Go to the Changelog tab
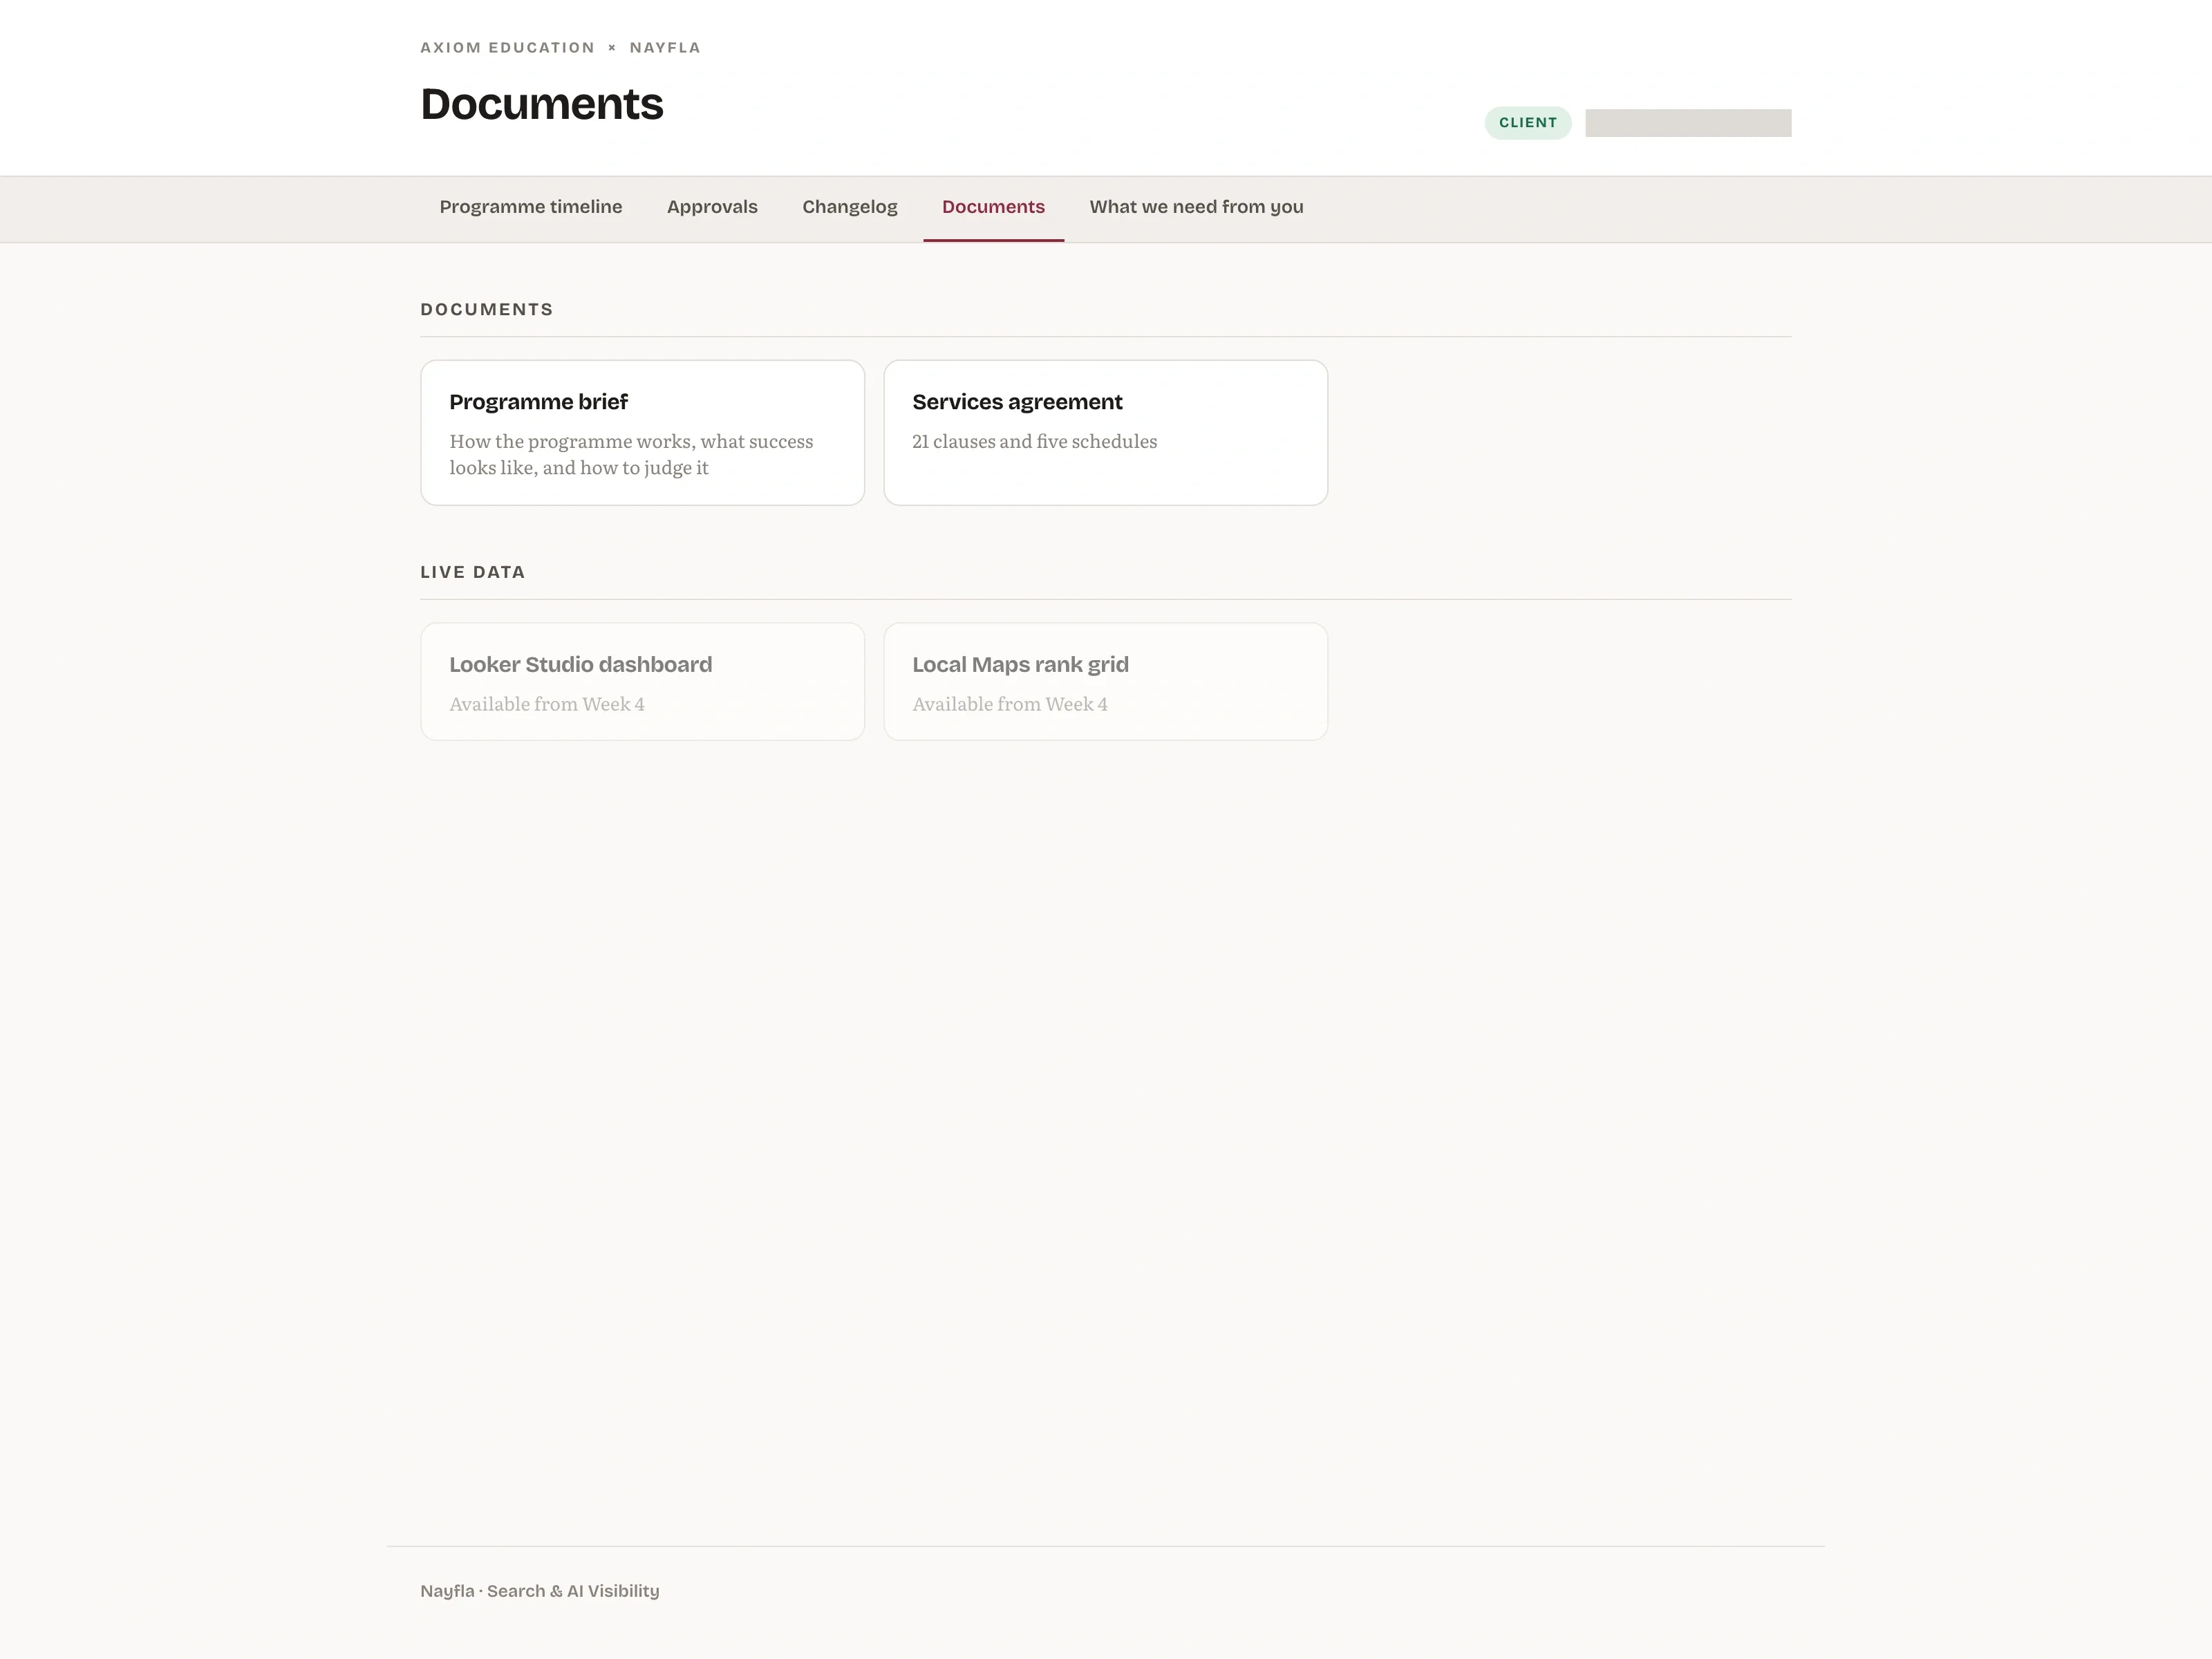Screen dimensions: 2212x1659 click(x=849, y=207)
